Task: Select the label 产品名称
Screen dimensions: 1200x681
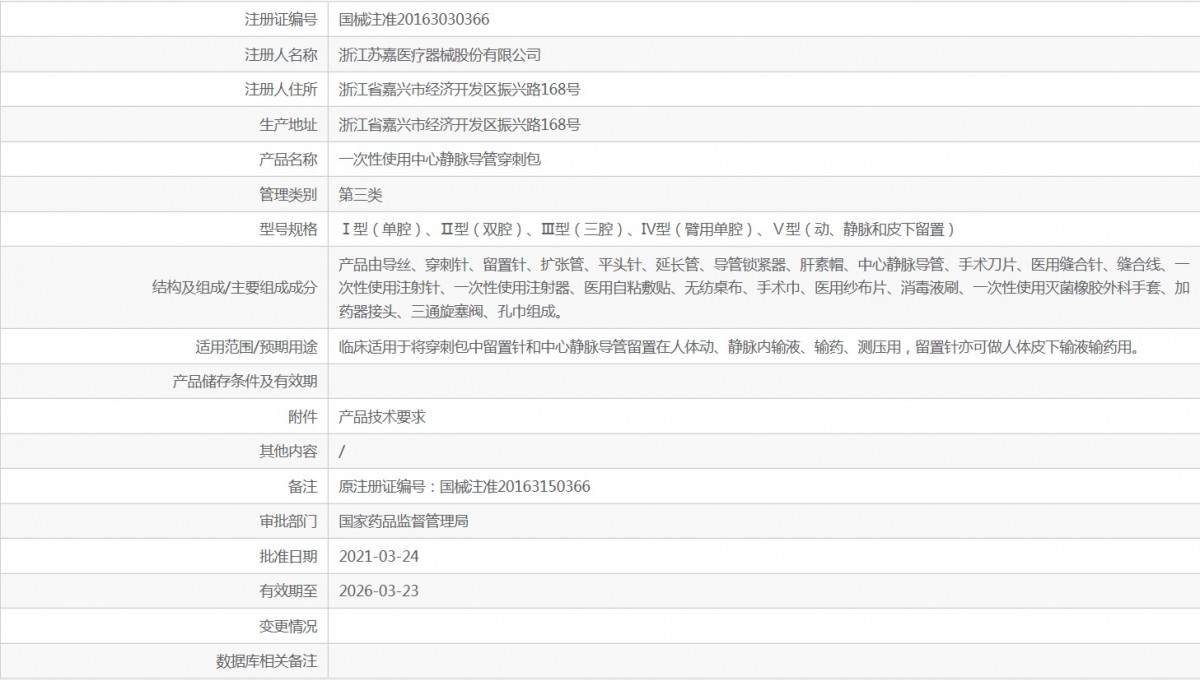Action: (288, 159)
